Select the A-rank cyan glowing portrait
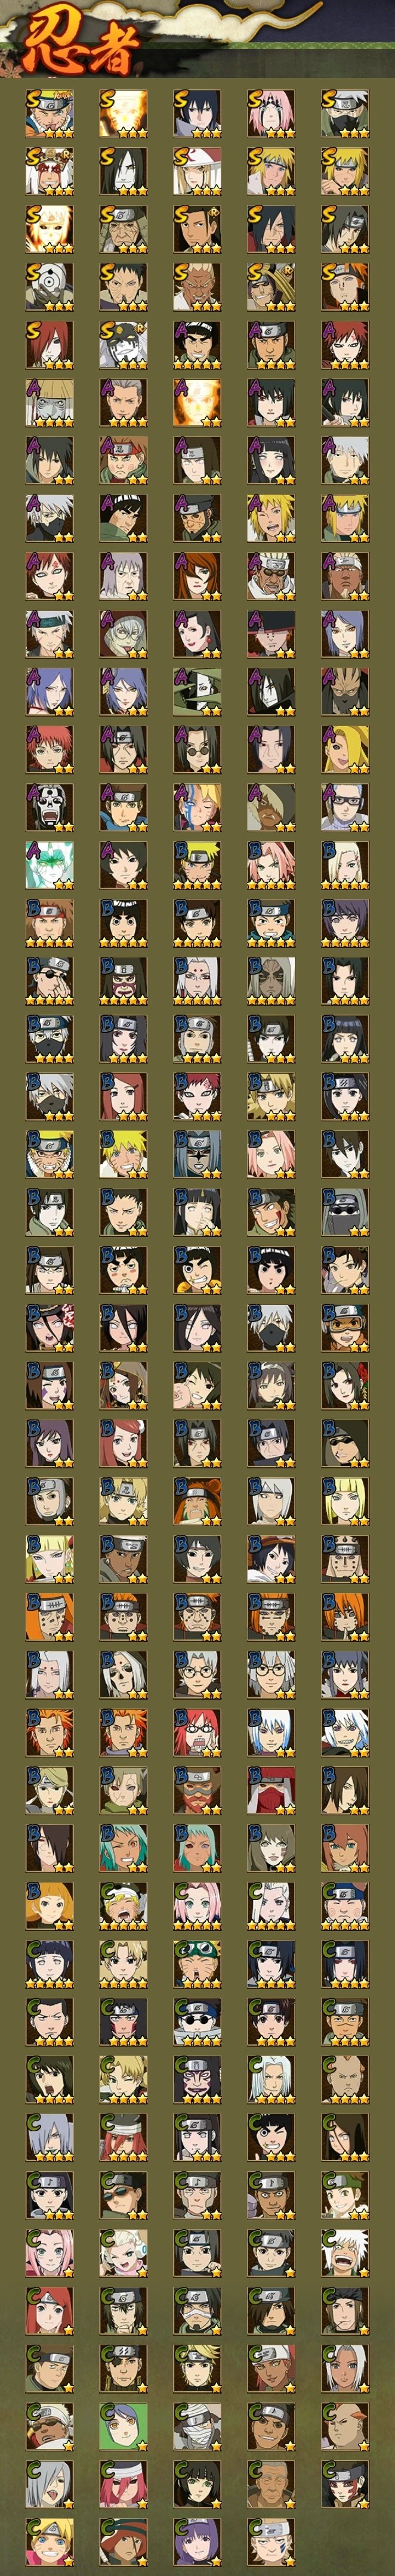Viewport: 395px width, 2576px height. (x=49, y=867)
